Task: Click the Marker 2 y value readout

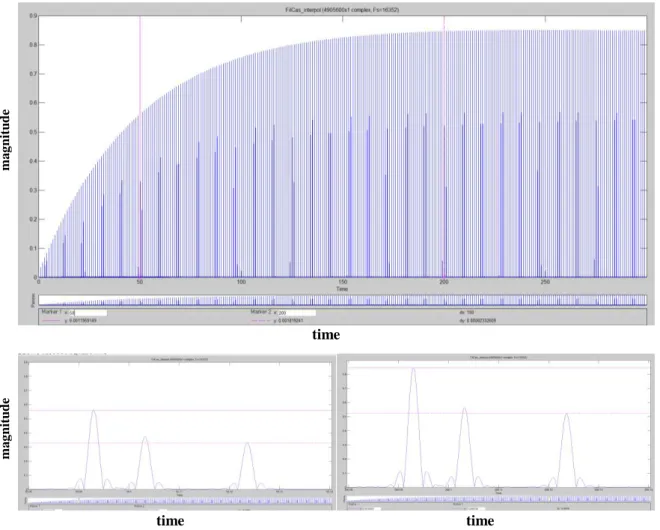Action: [x=288, y=321]
